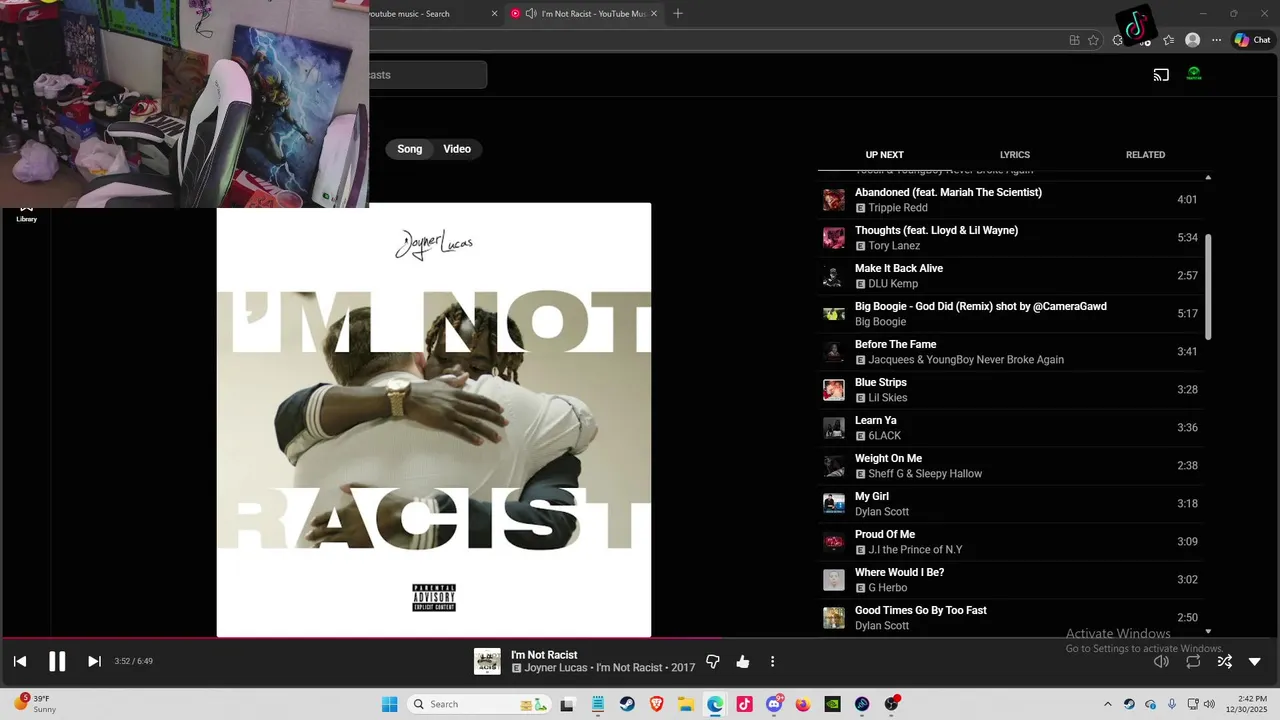
Task: Pause the current song
Action: pos(57,661)
